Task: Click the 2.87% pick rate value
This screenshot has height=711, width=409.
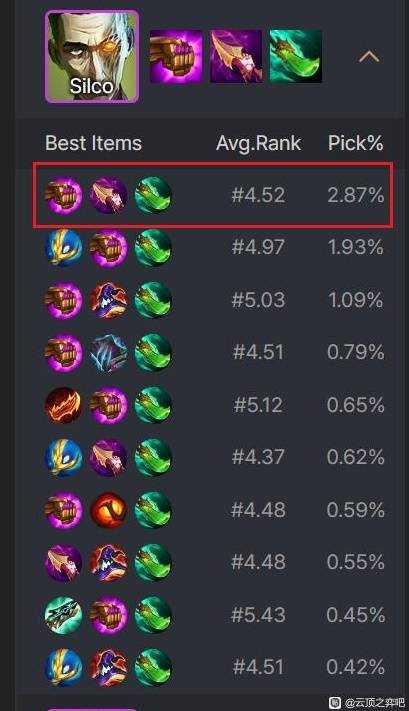Action: [x=355, y=195]
